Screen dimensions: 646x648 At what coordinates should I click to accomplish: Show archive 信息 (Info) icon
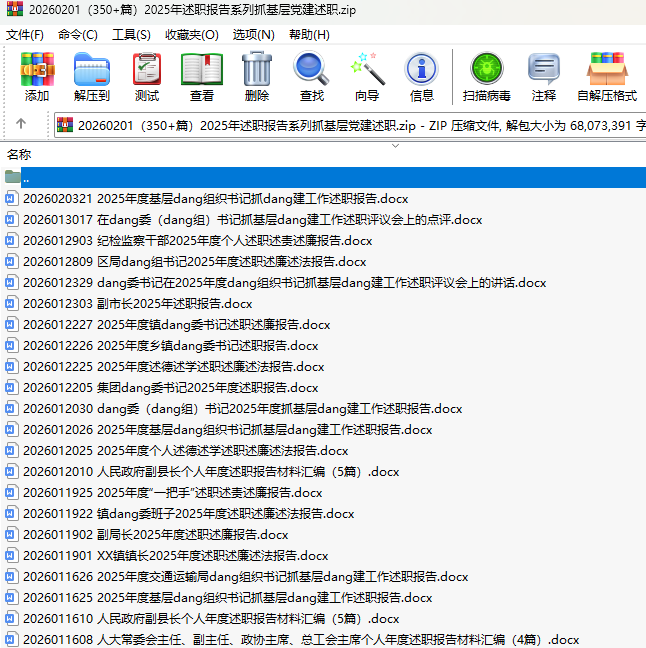422,77
